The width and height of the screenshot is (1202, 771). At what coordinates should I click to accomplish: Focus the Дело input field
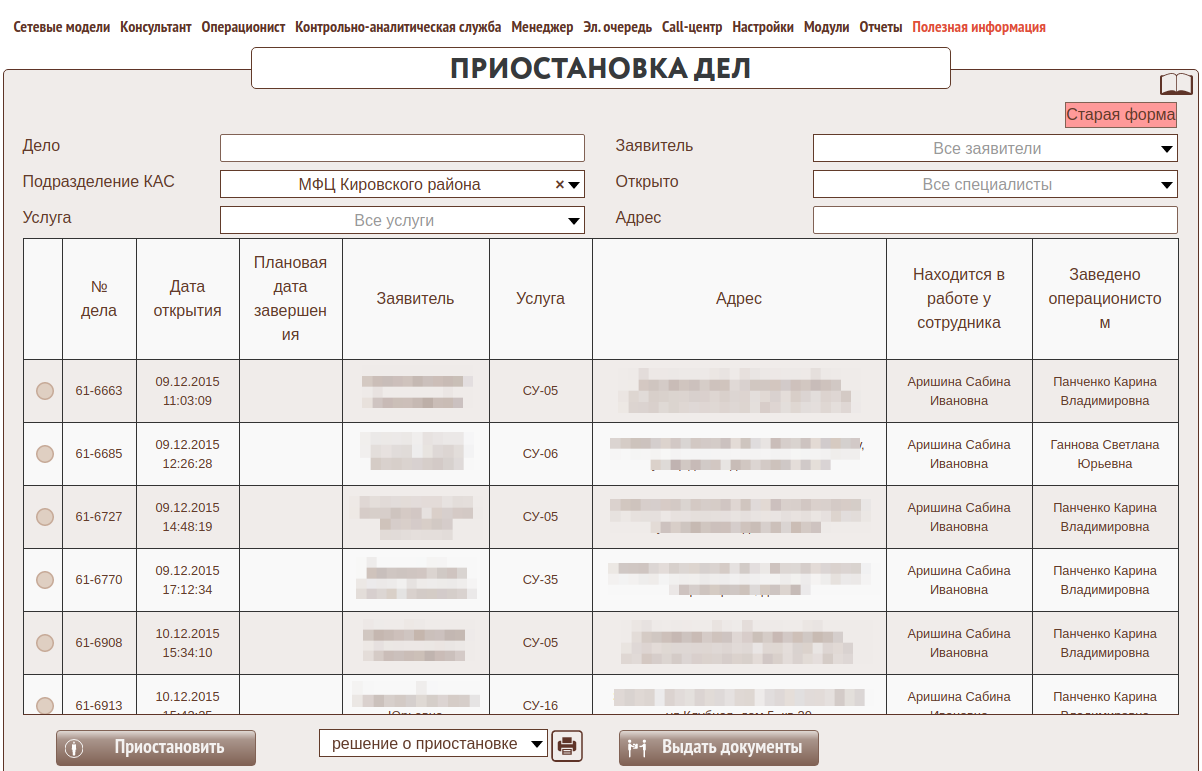tap(402, 148)
